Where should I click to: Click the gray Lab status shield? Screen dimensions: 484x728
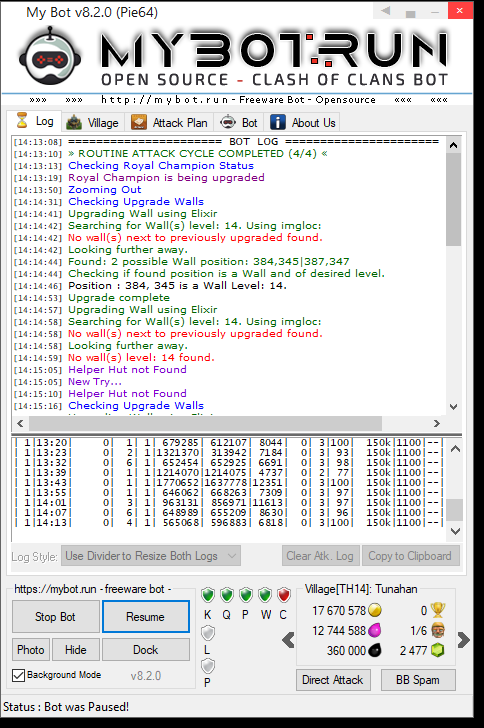coord(208,633)
